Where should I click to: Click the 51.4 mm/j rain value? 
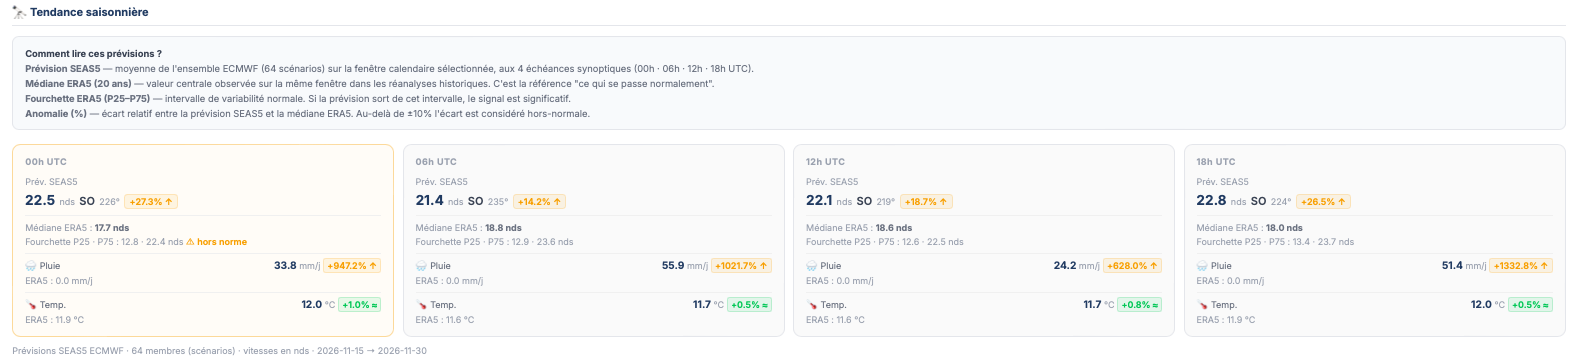click(x=1464, y=266)
